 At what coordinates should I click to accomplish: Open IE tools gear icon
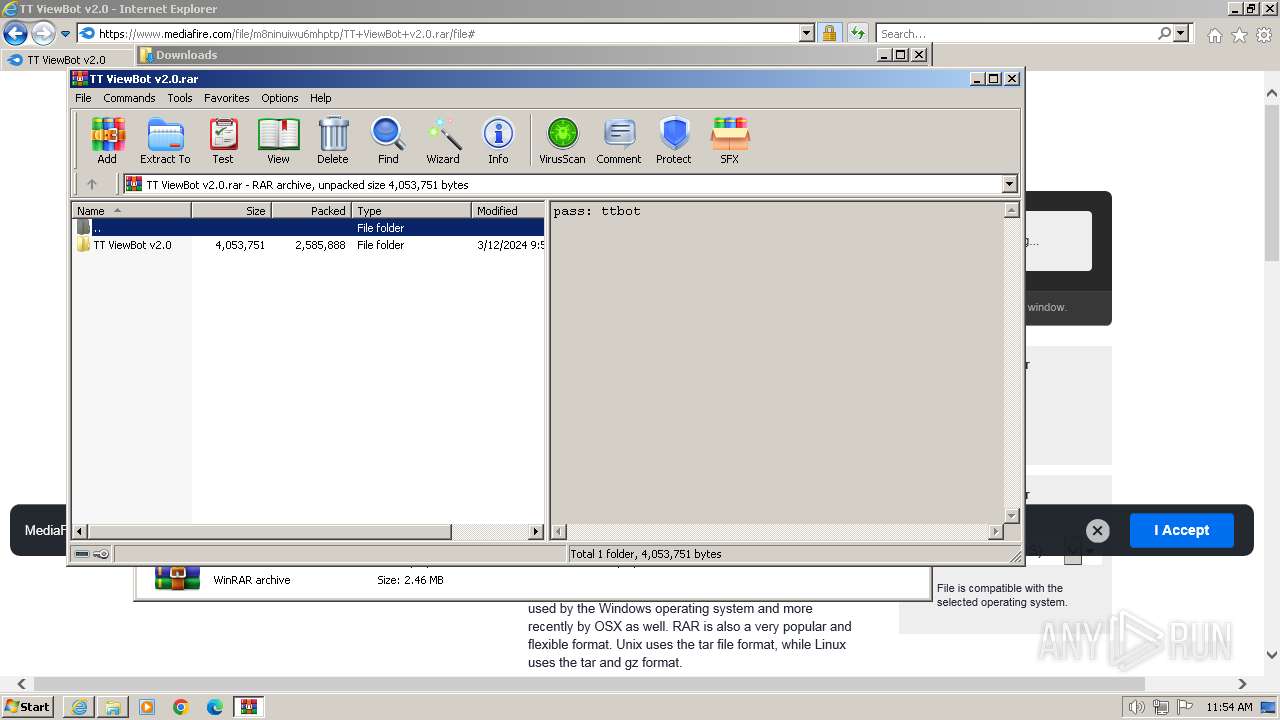(1264, 35)
